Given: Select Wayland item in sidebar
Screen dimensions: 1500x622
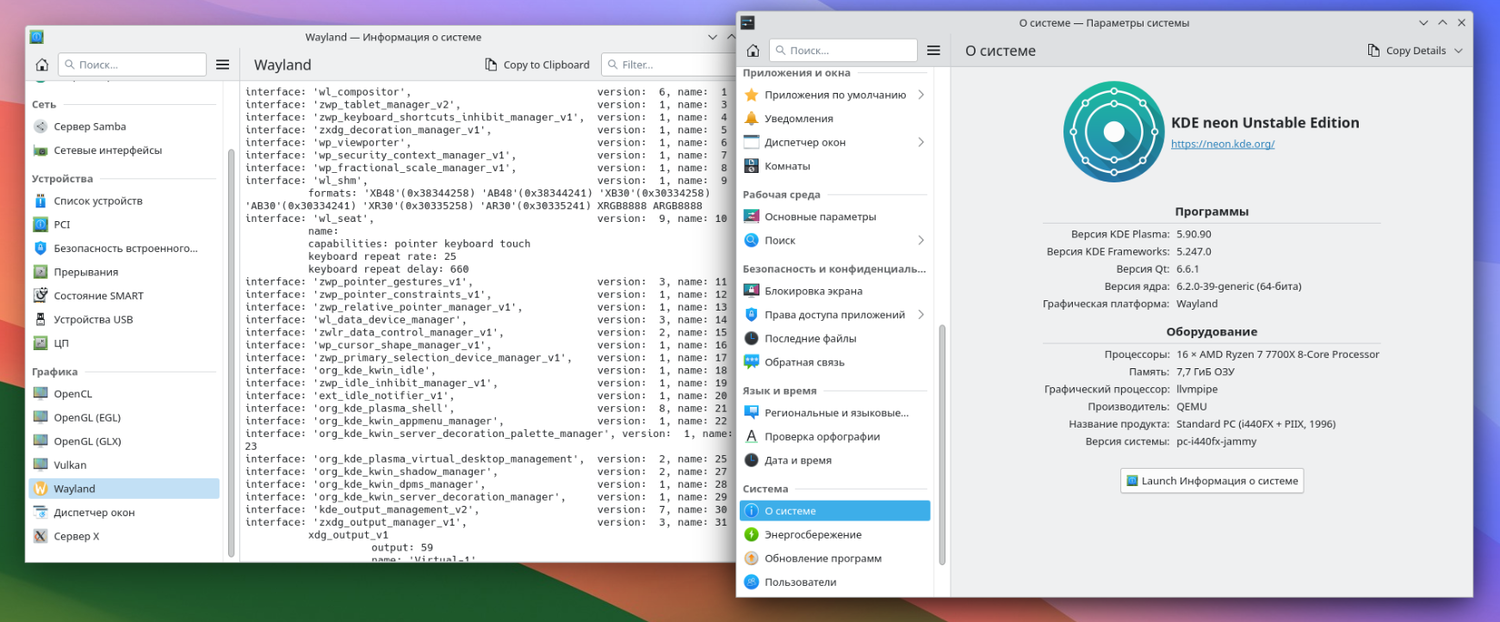Looking at the screenshot, I should point(124,488).
